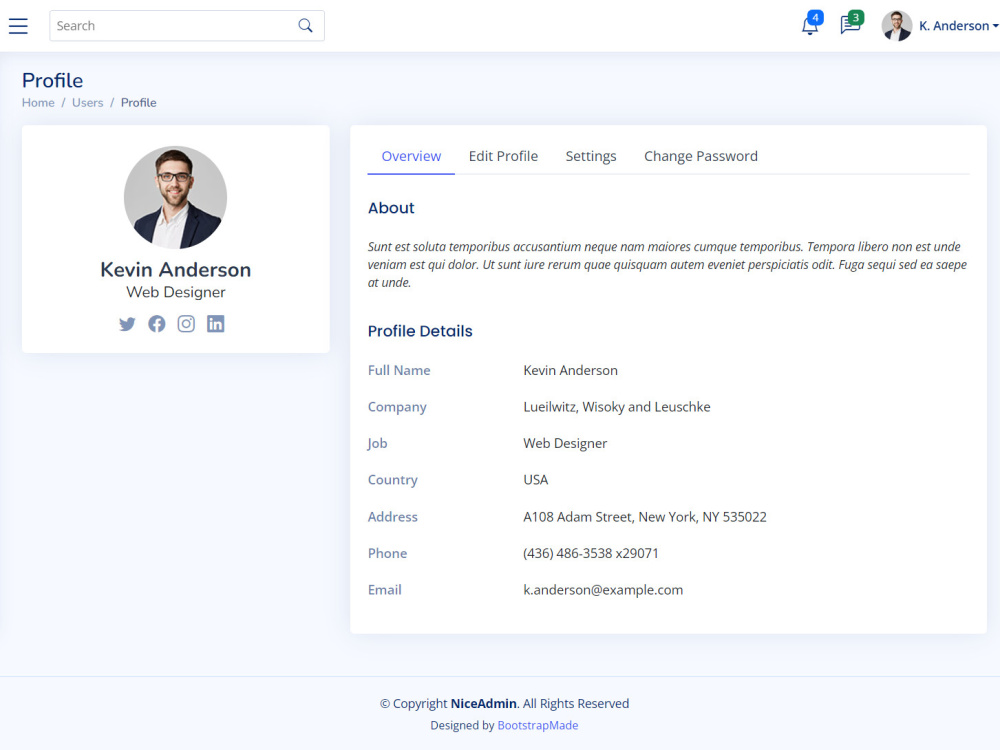Go to the Change Password tab
This screenshot has width=1000, height=750.
[701, 156]
